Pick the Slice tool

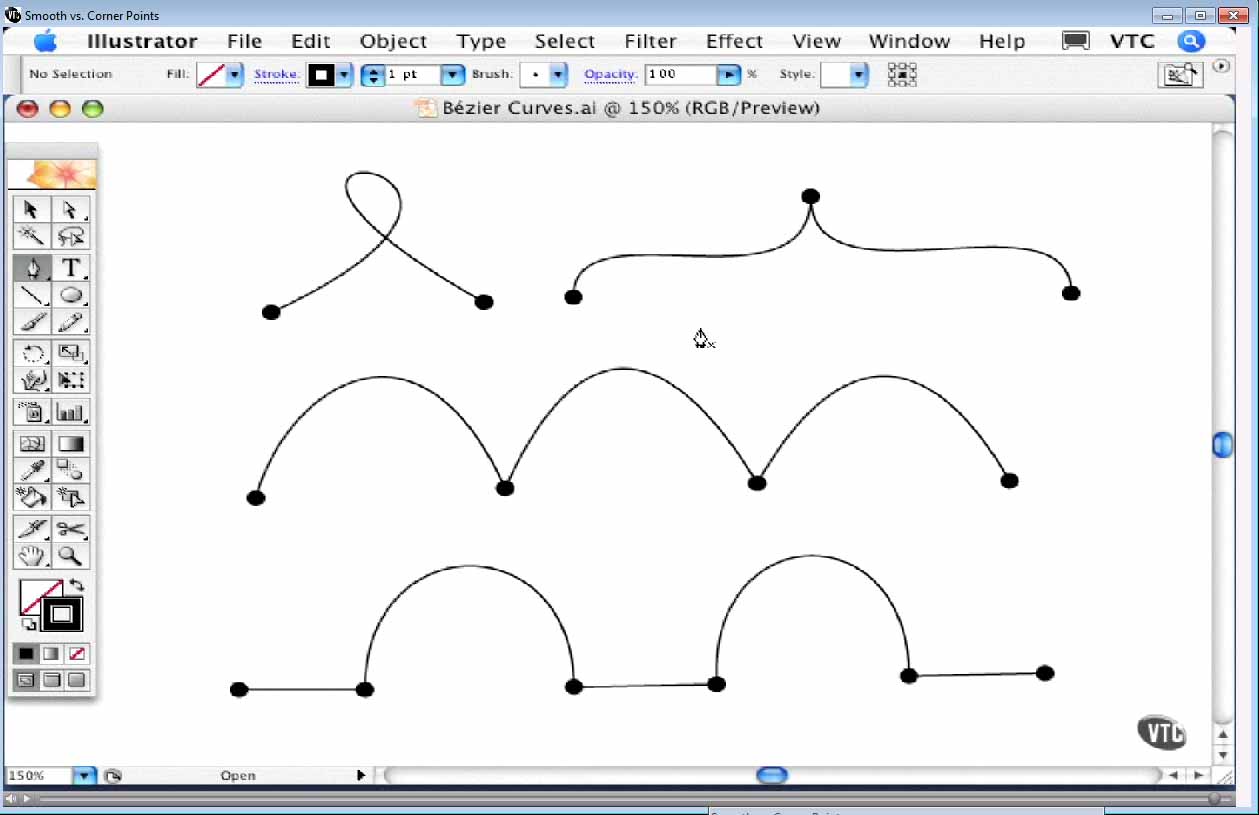point(32,529)
